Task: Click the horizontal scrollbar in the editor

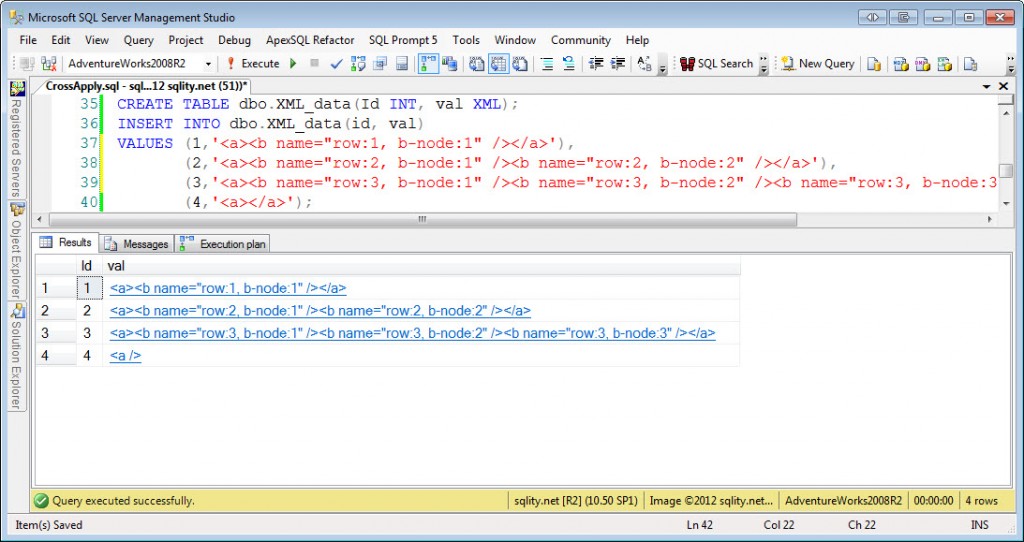Action: (x=422, y=219)
